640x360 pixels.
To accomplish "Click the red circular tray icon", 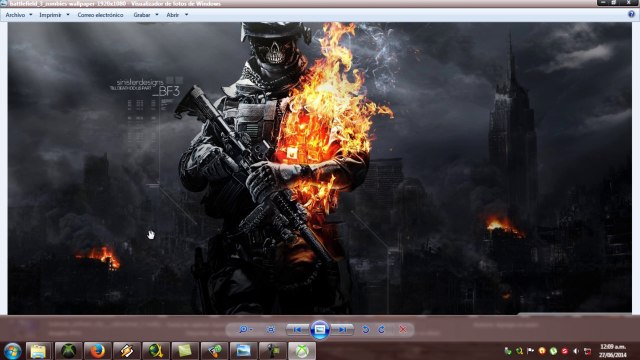I will (564, 351).
